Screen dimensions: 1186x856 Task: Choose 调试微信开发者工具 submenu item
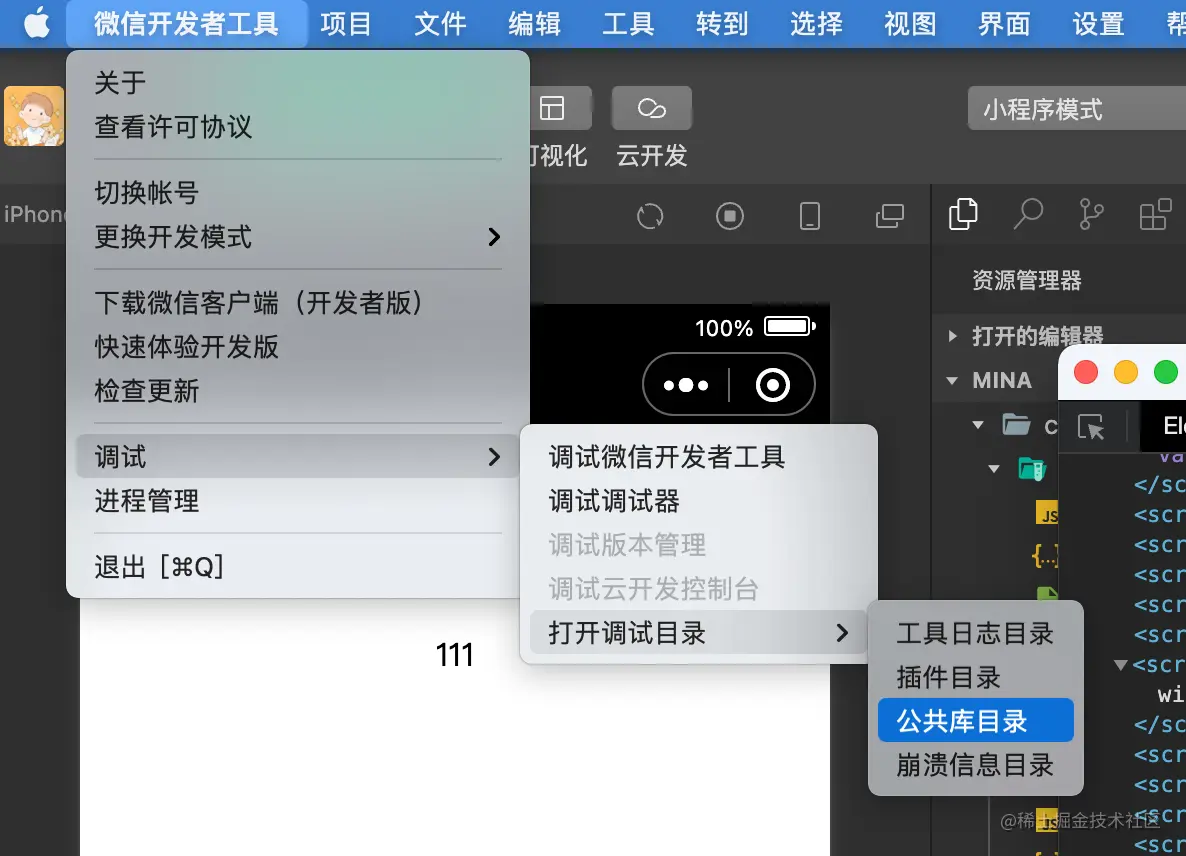click(699, 457)
